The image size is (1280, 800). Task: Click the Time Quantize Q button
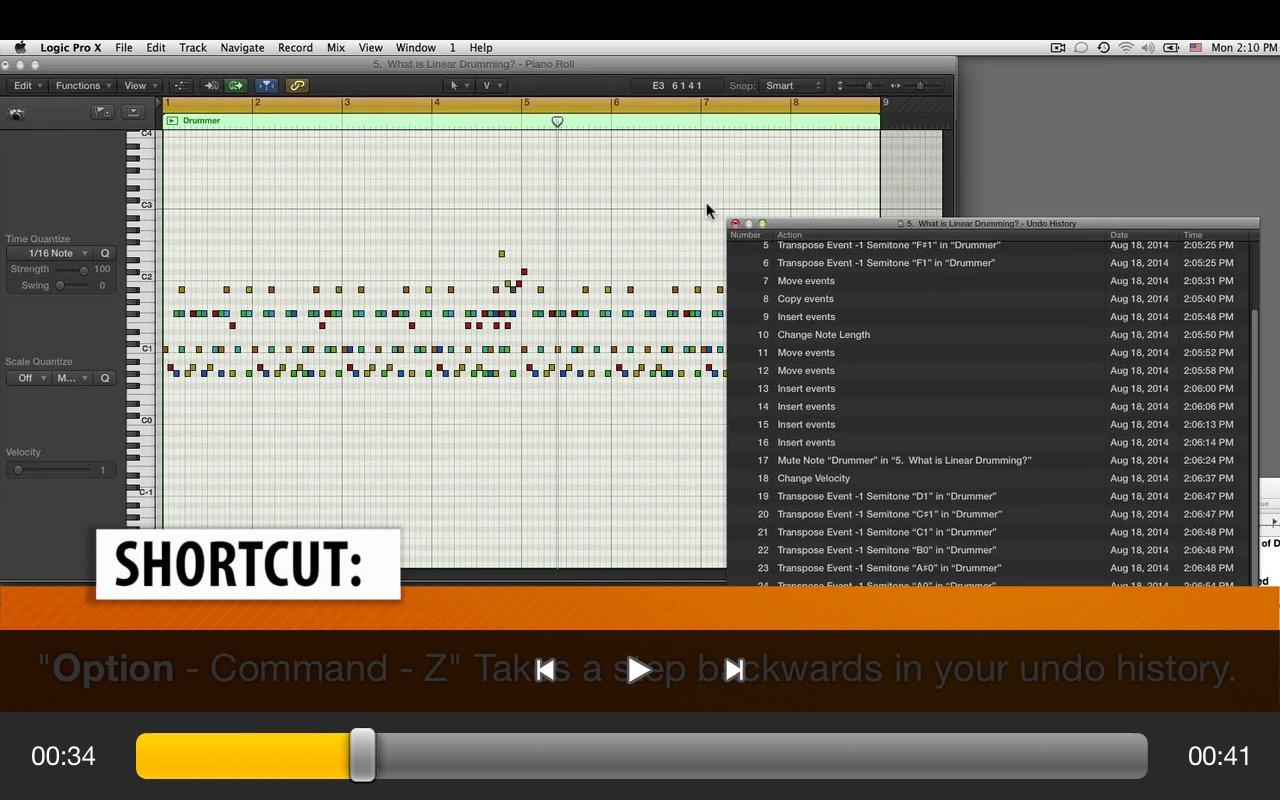coord(105,253)
